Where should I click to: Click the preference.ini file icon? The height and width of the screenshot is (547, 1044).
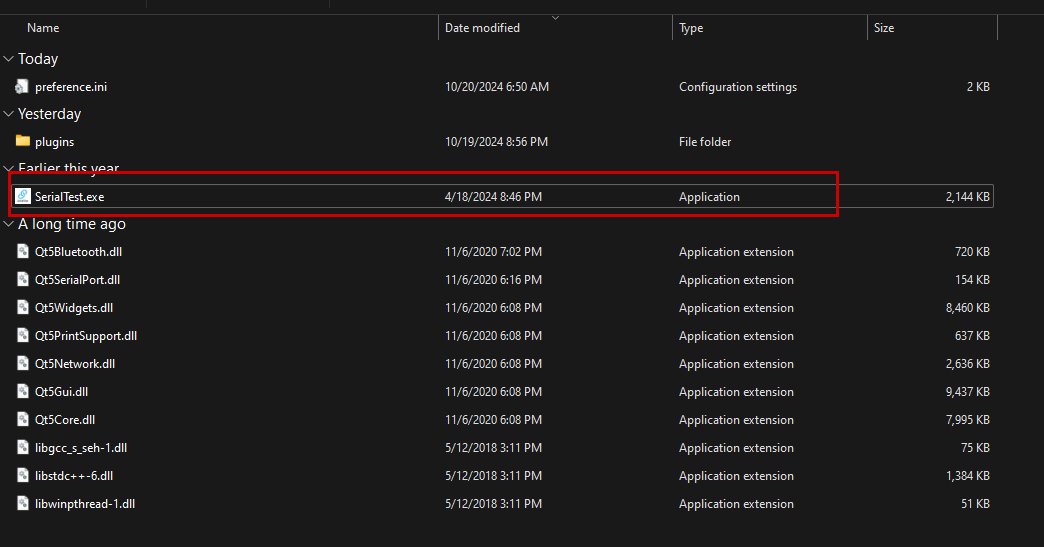point(23,87)
